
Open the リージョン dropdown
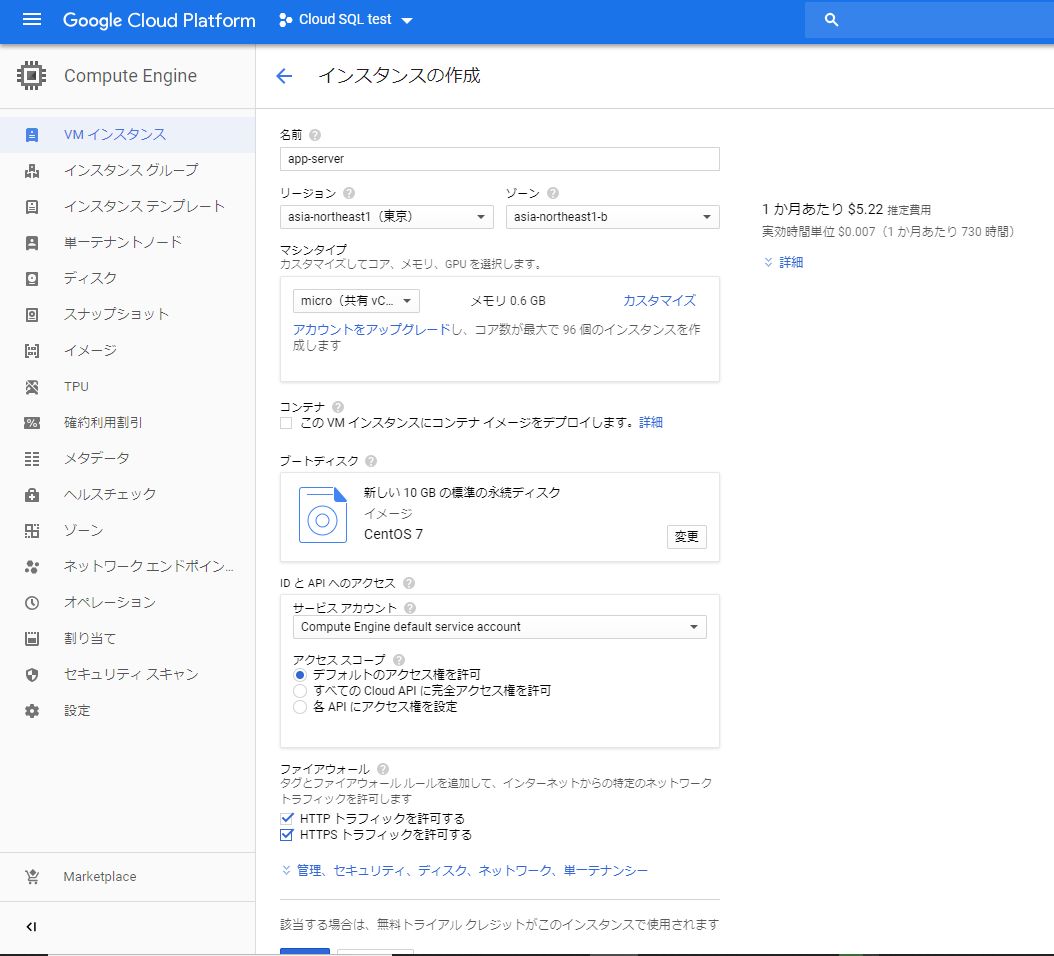[387, 217]
